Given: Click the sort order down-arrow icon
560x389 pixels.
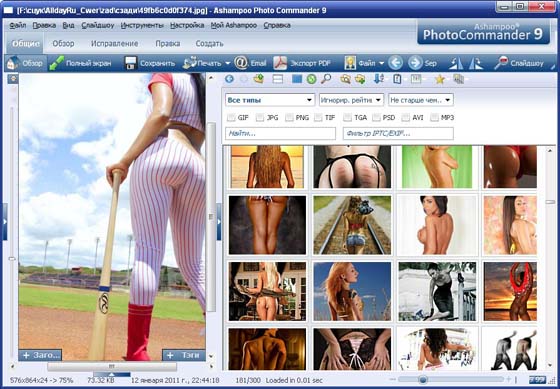Looking at the screenshot, I should pyautogui.click(x=379, y=79).
